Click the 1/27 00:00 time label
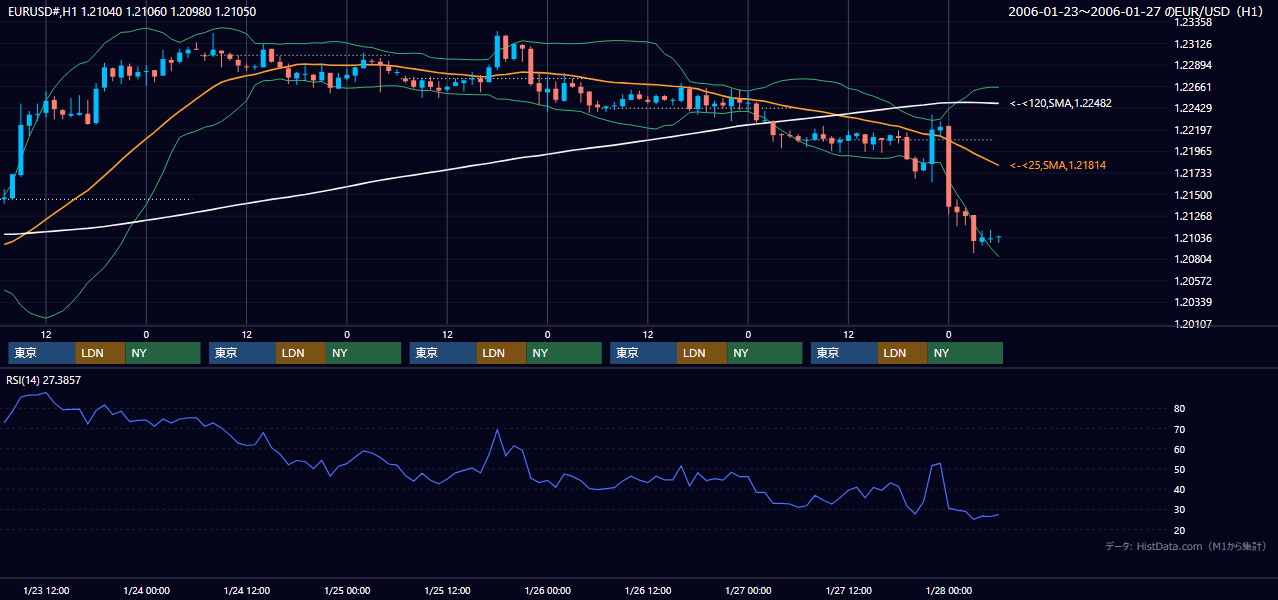Image resolution: width=1278 pixels, height=600 pixels. click(748, 591)
